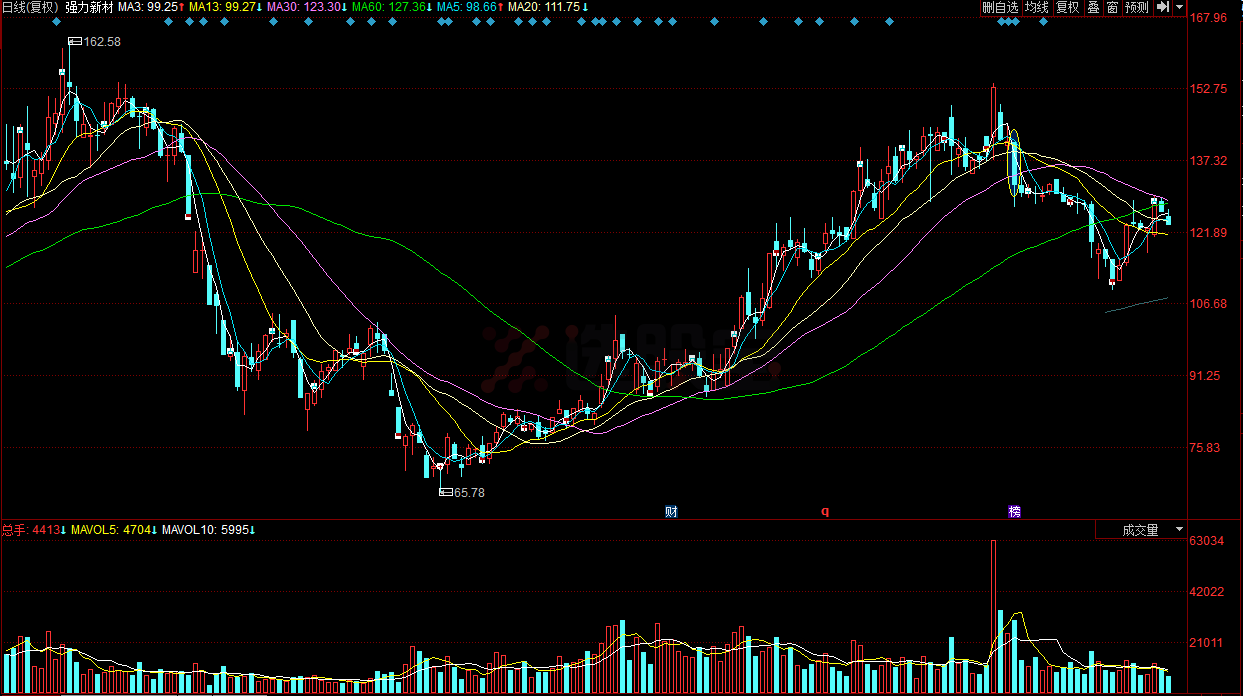The image size is (1243, 696).
Task: Click the 65.78 low price label icon
Action: (446, 492)
